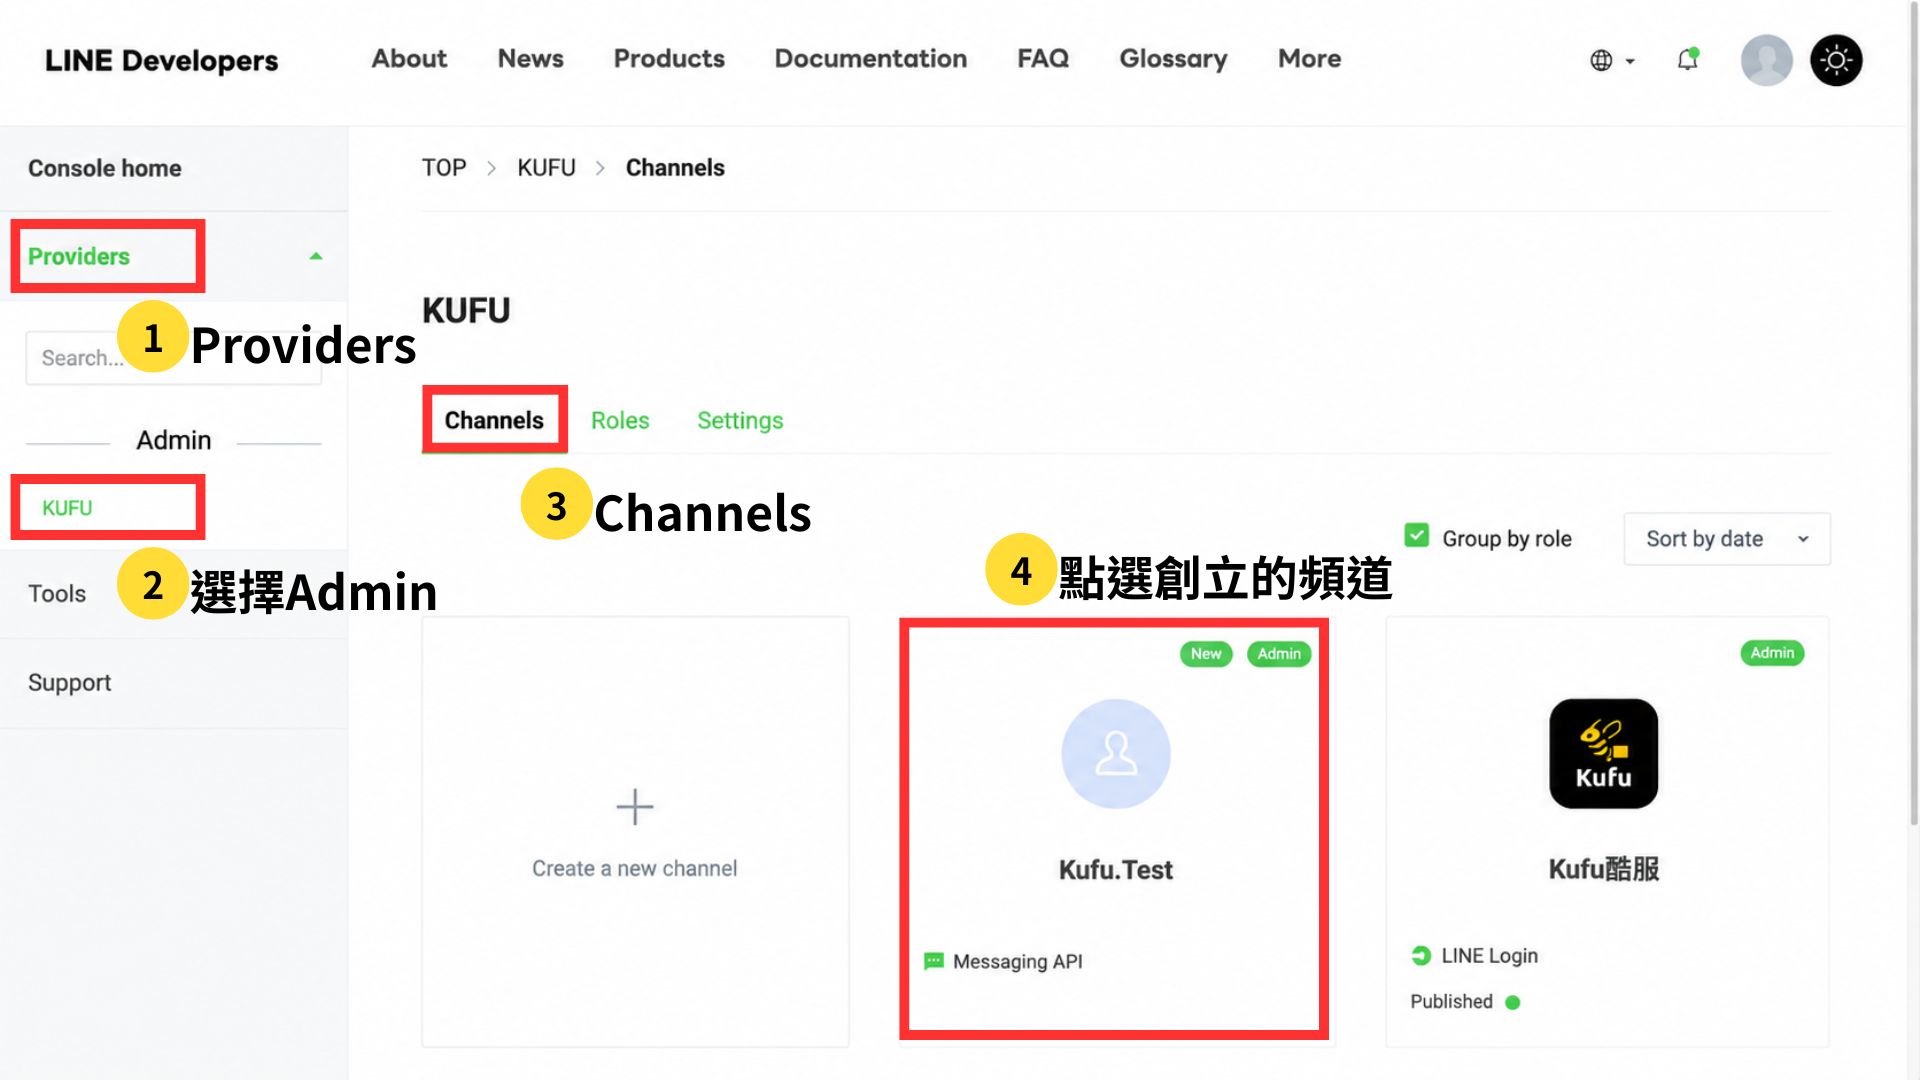The width and height of the screenshot is (1920, 1080).
Task: Click the Kufu.Test channel name
Action: coord(1116,870)
